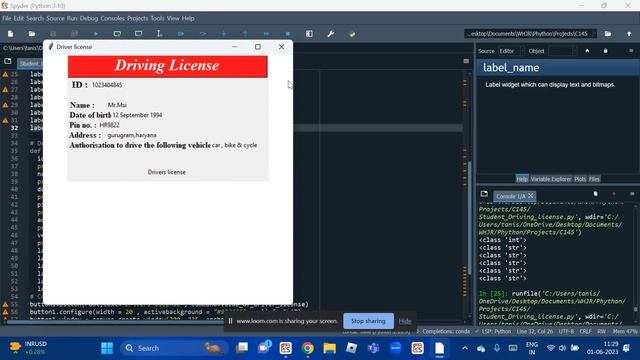Open File Explorer from the taskbar
640x360 pixels.
[330, 348]
